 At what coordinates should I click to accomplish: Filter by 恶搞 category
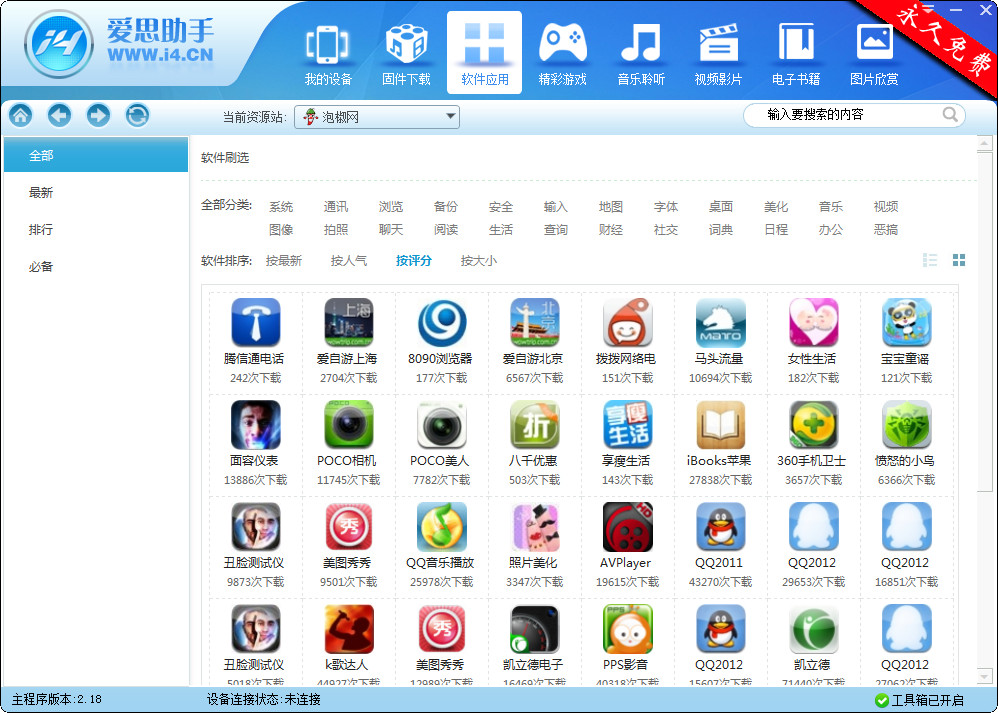coord(886,230)
